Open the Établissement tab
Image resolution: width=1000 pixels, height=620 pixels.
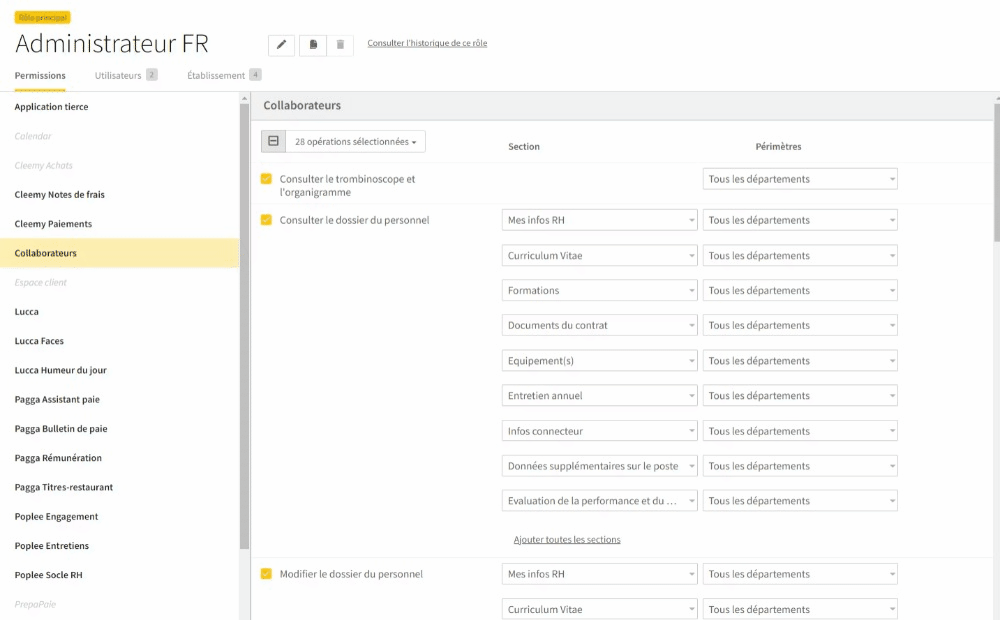pos(224,75)
